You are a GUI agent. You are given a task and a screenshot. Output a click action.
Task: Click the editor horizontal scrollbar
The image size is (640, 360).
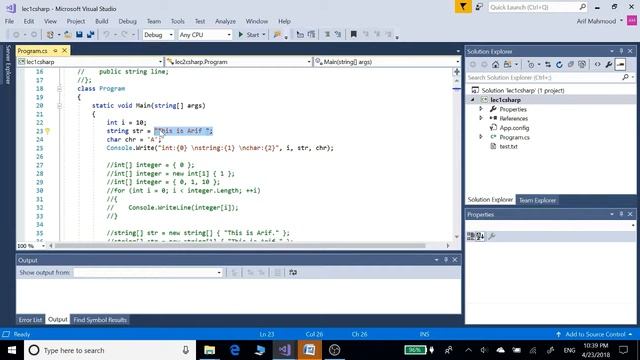[240, 246]
